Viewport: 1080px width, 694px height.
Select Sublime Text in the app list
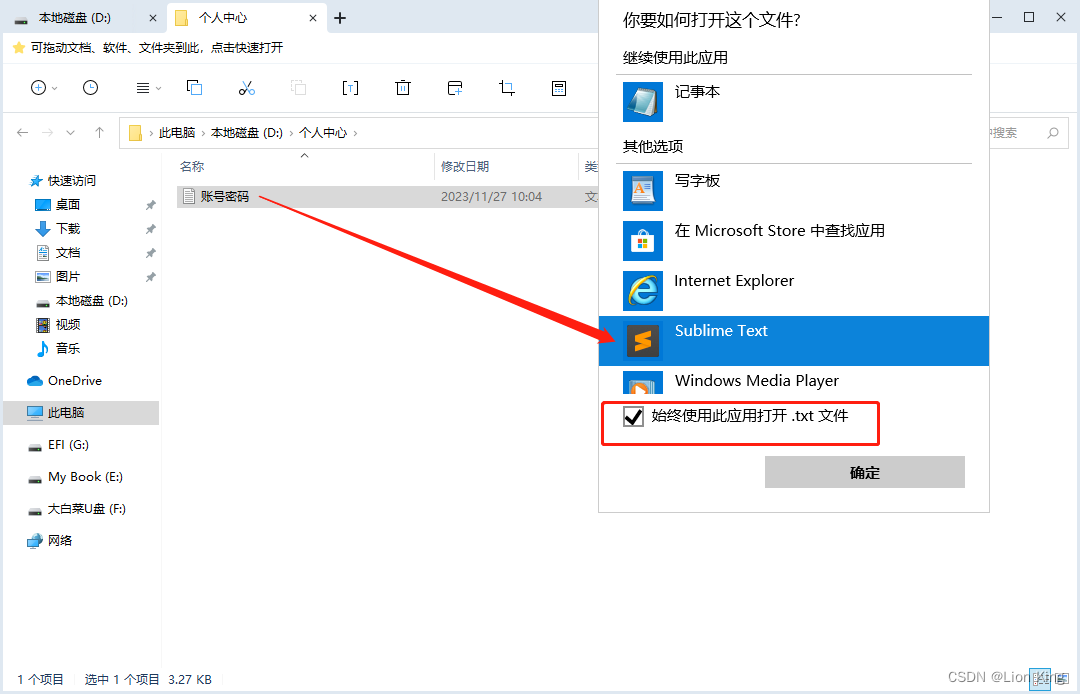pyautogui.click(x=793, y=341)
